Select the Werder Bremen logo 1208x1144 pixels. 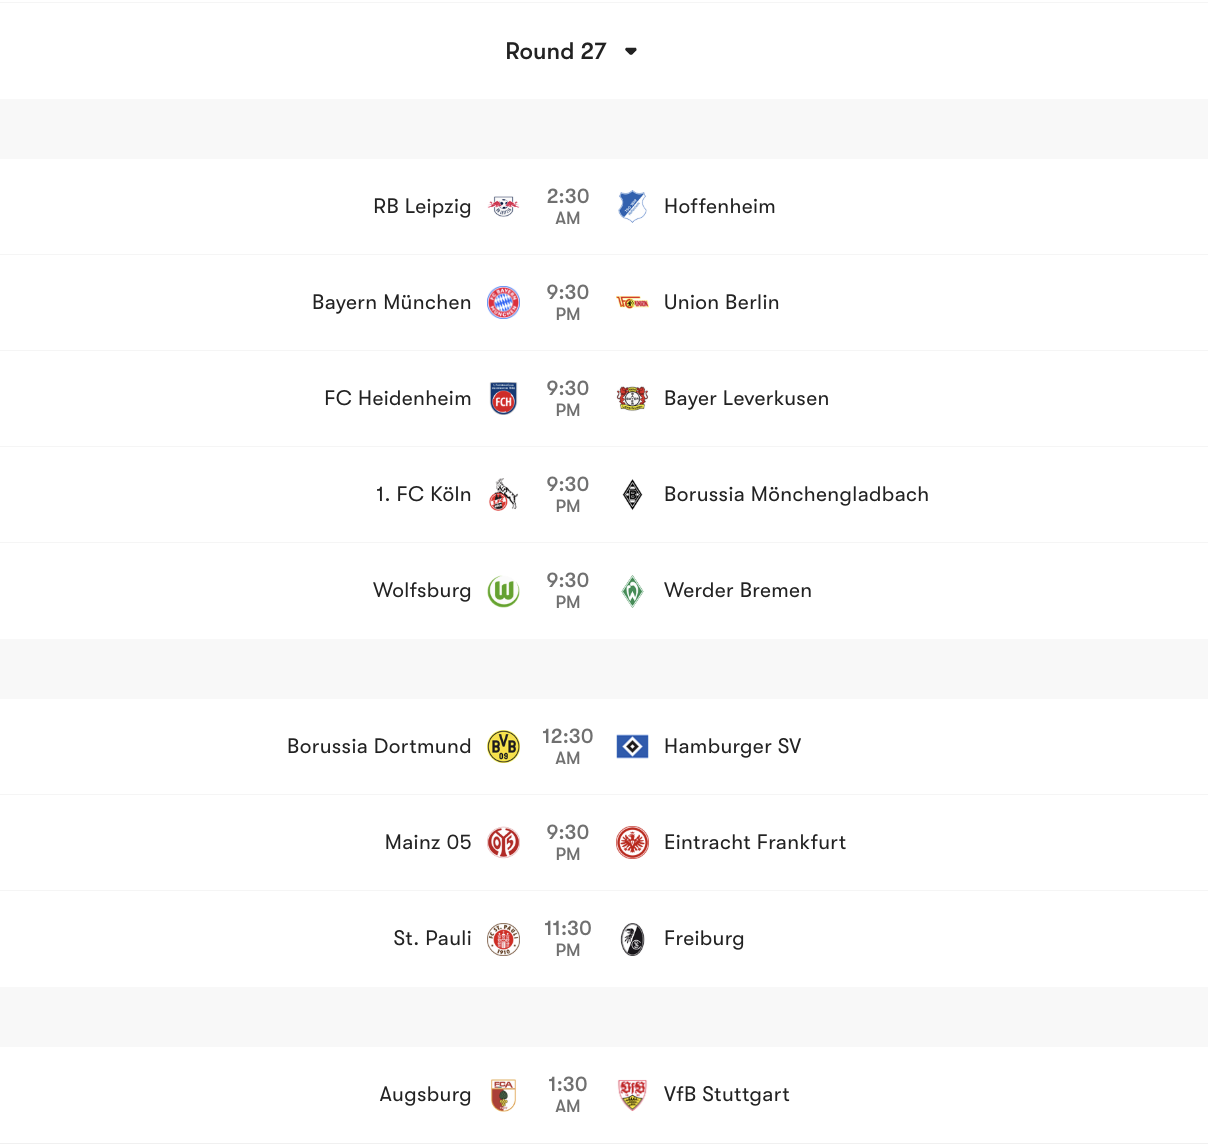pos(633,590)
